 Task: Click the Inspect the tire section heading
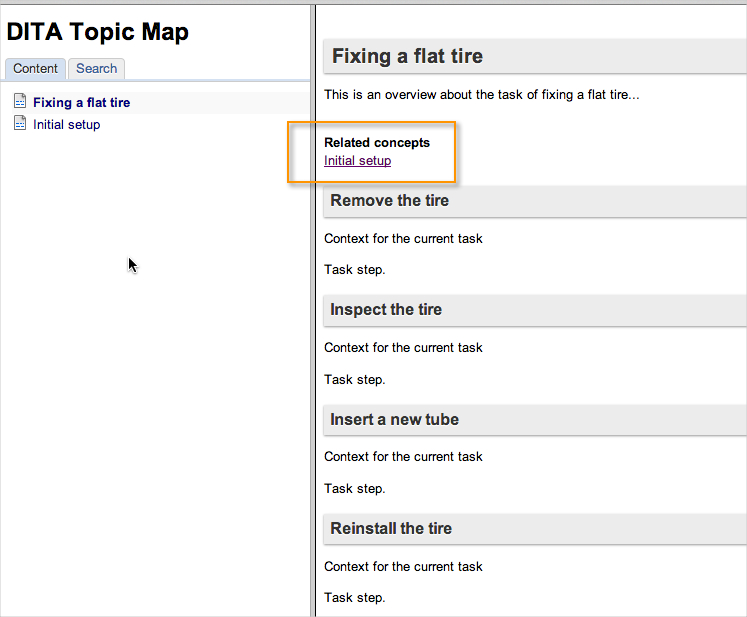click(386, 310)
